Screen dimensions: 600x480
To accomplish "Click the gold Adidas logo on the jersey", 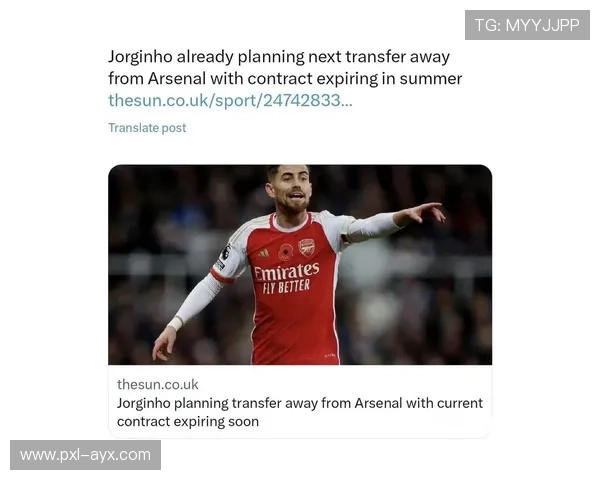I will point(263,253).
